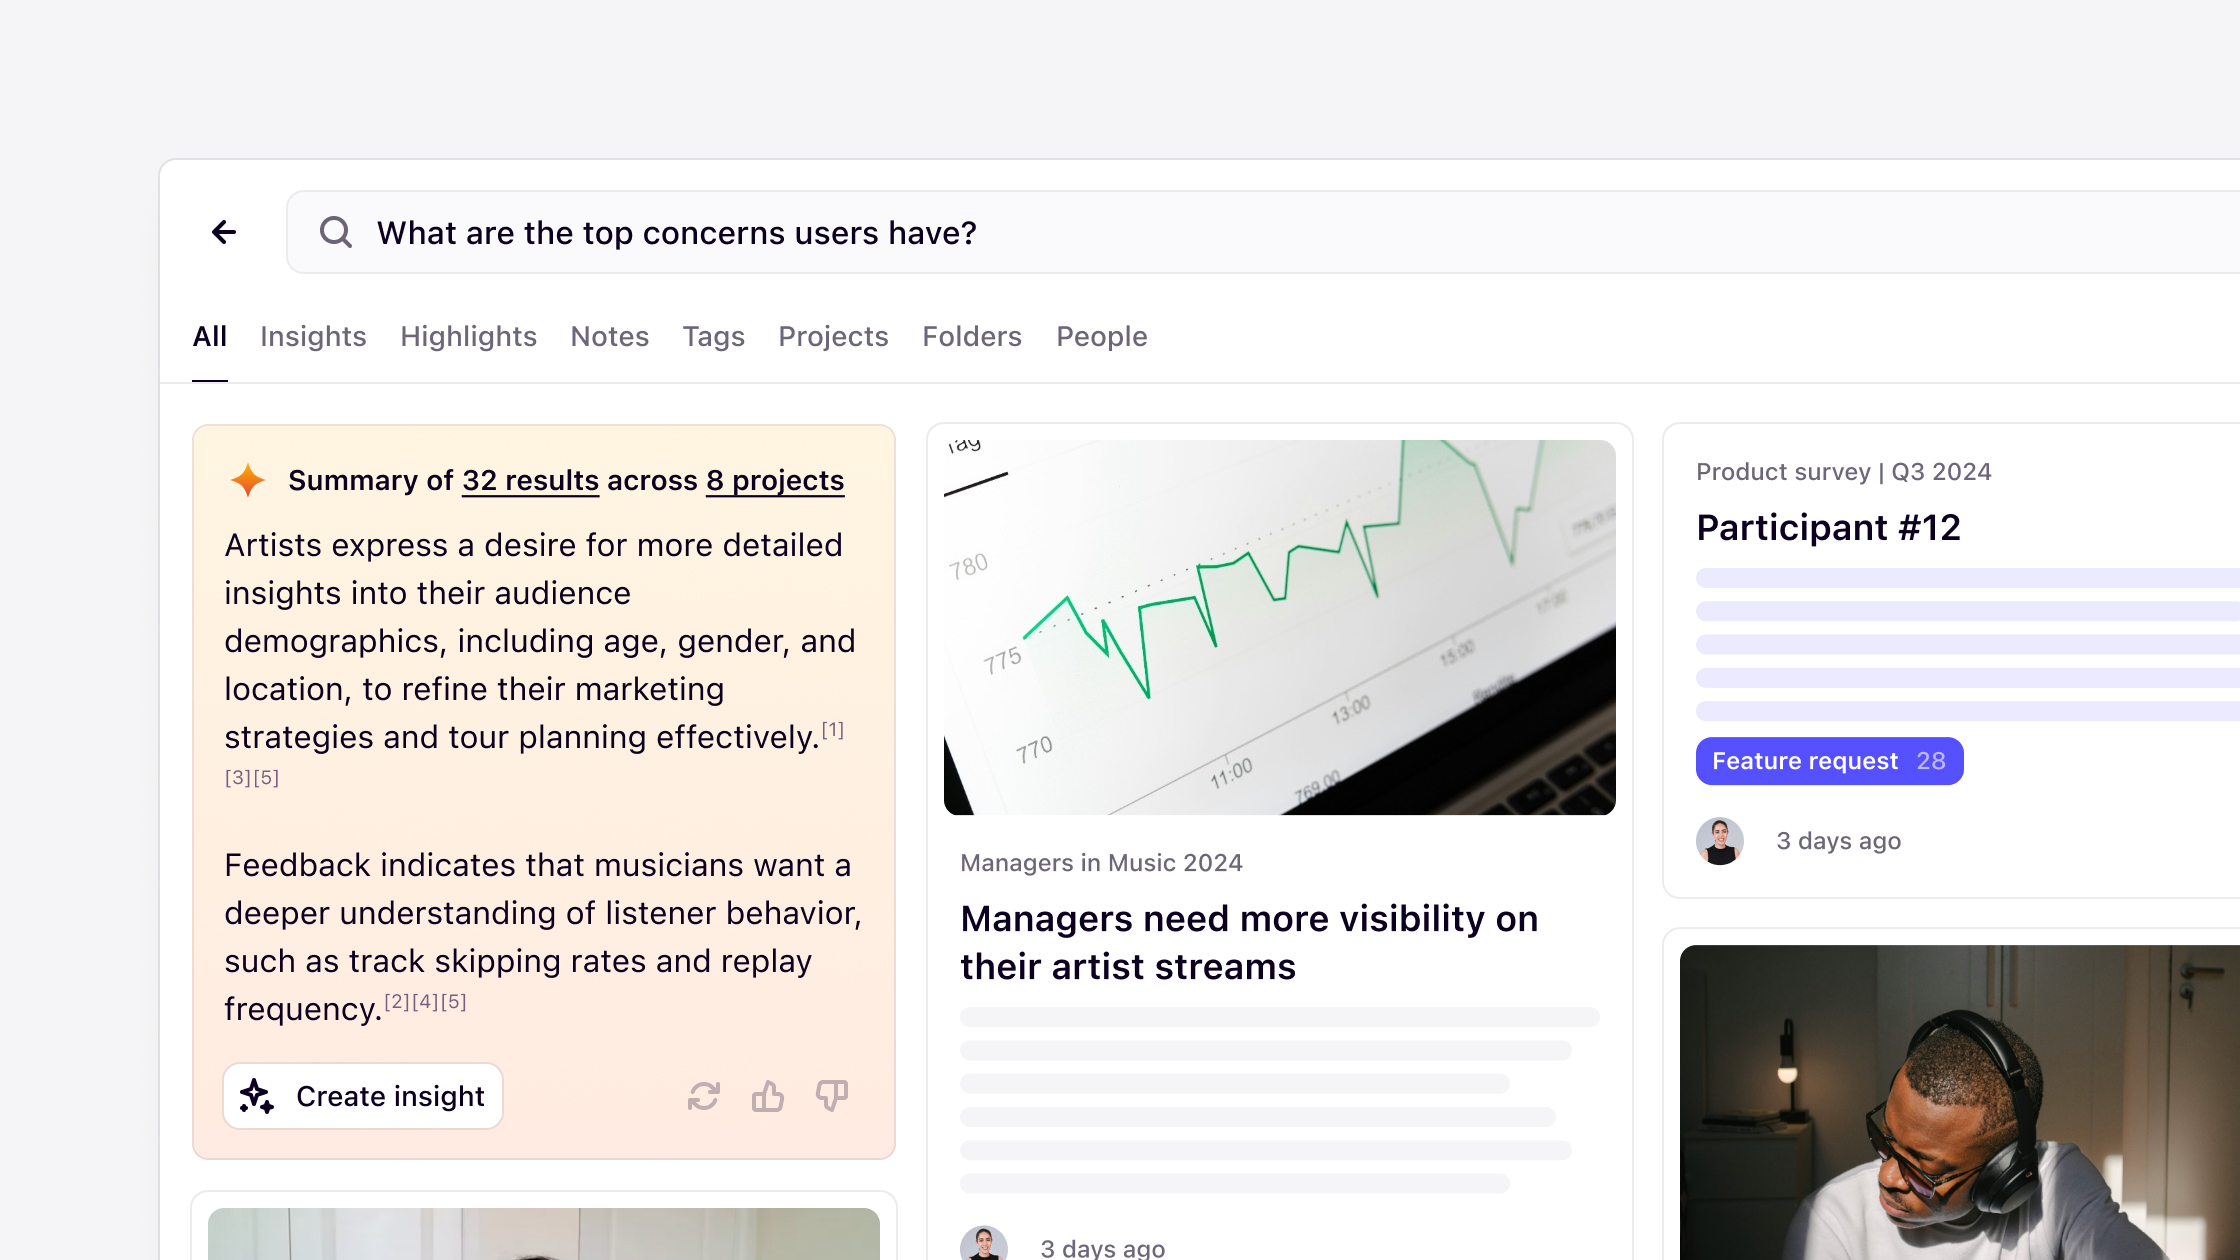Switch to the Insights tab
This screenshot has height=1260, width=2240.
point(313,336)
